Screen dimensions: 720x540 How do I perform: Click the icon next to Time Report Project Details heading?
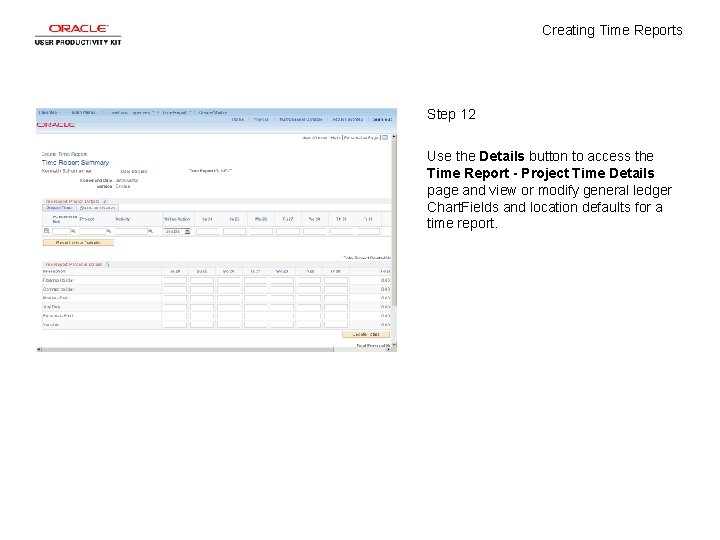(105, 201)
